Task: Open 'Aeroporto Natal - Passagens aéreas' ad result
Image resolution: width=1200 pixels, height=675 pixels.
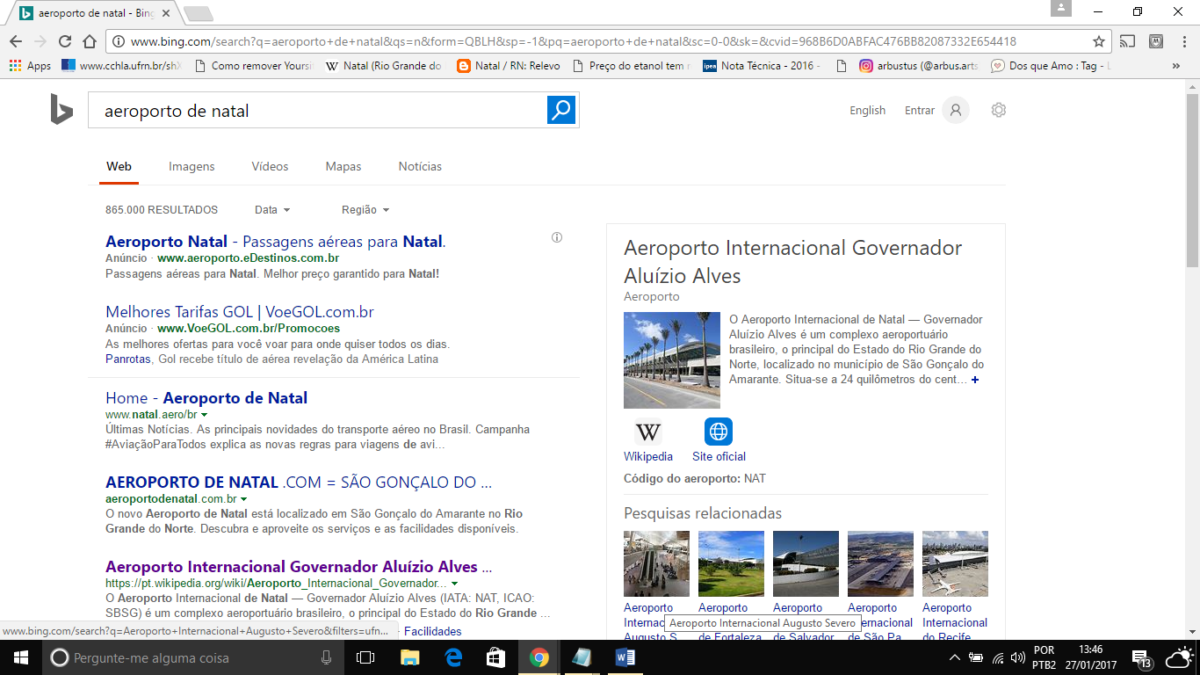Action: [x=275, y=241]
